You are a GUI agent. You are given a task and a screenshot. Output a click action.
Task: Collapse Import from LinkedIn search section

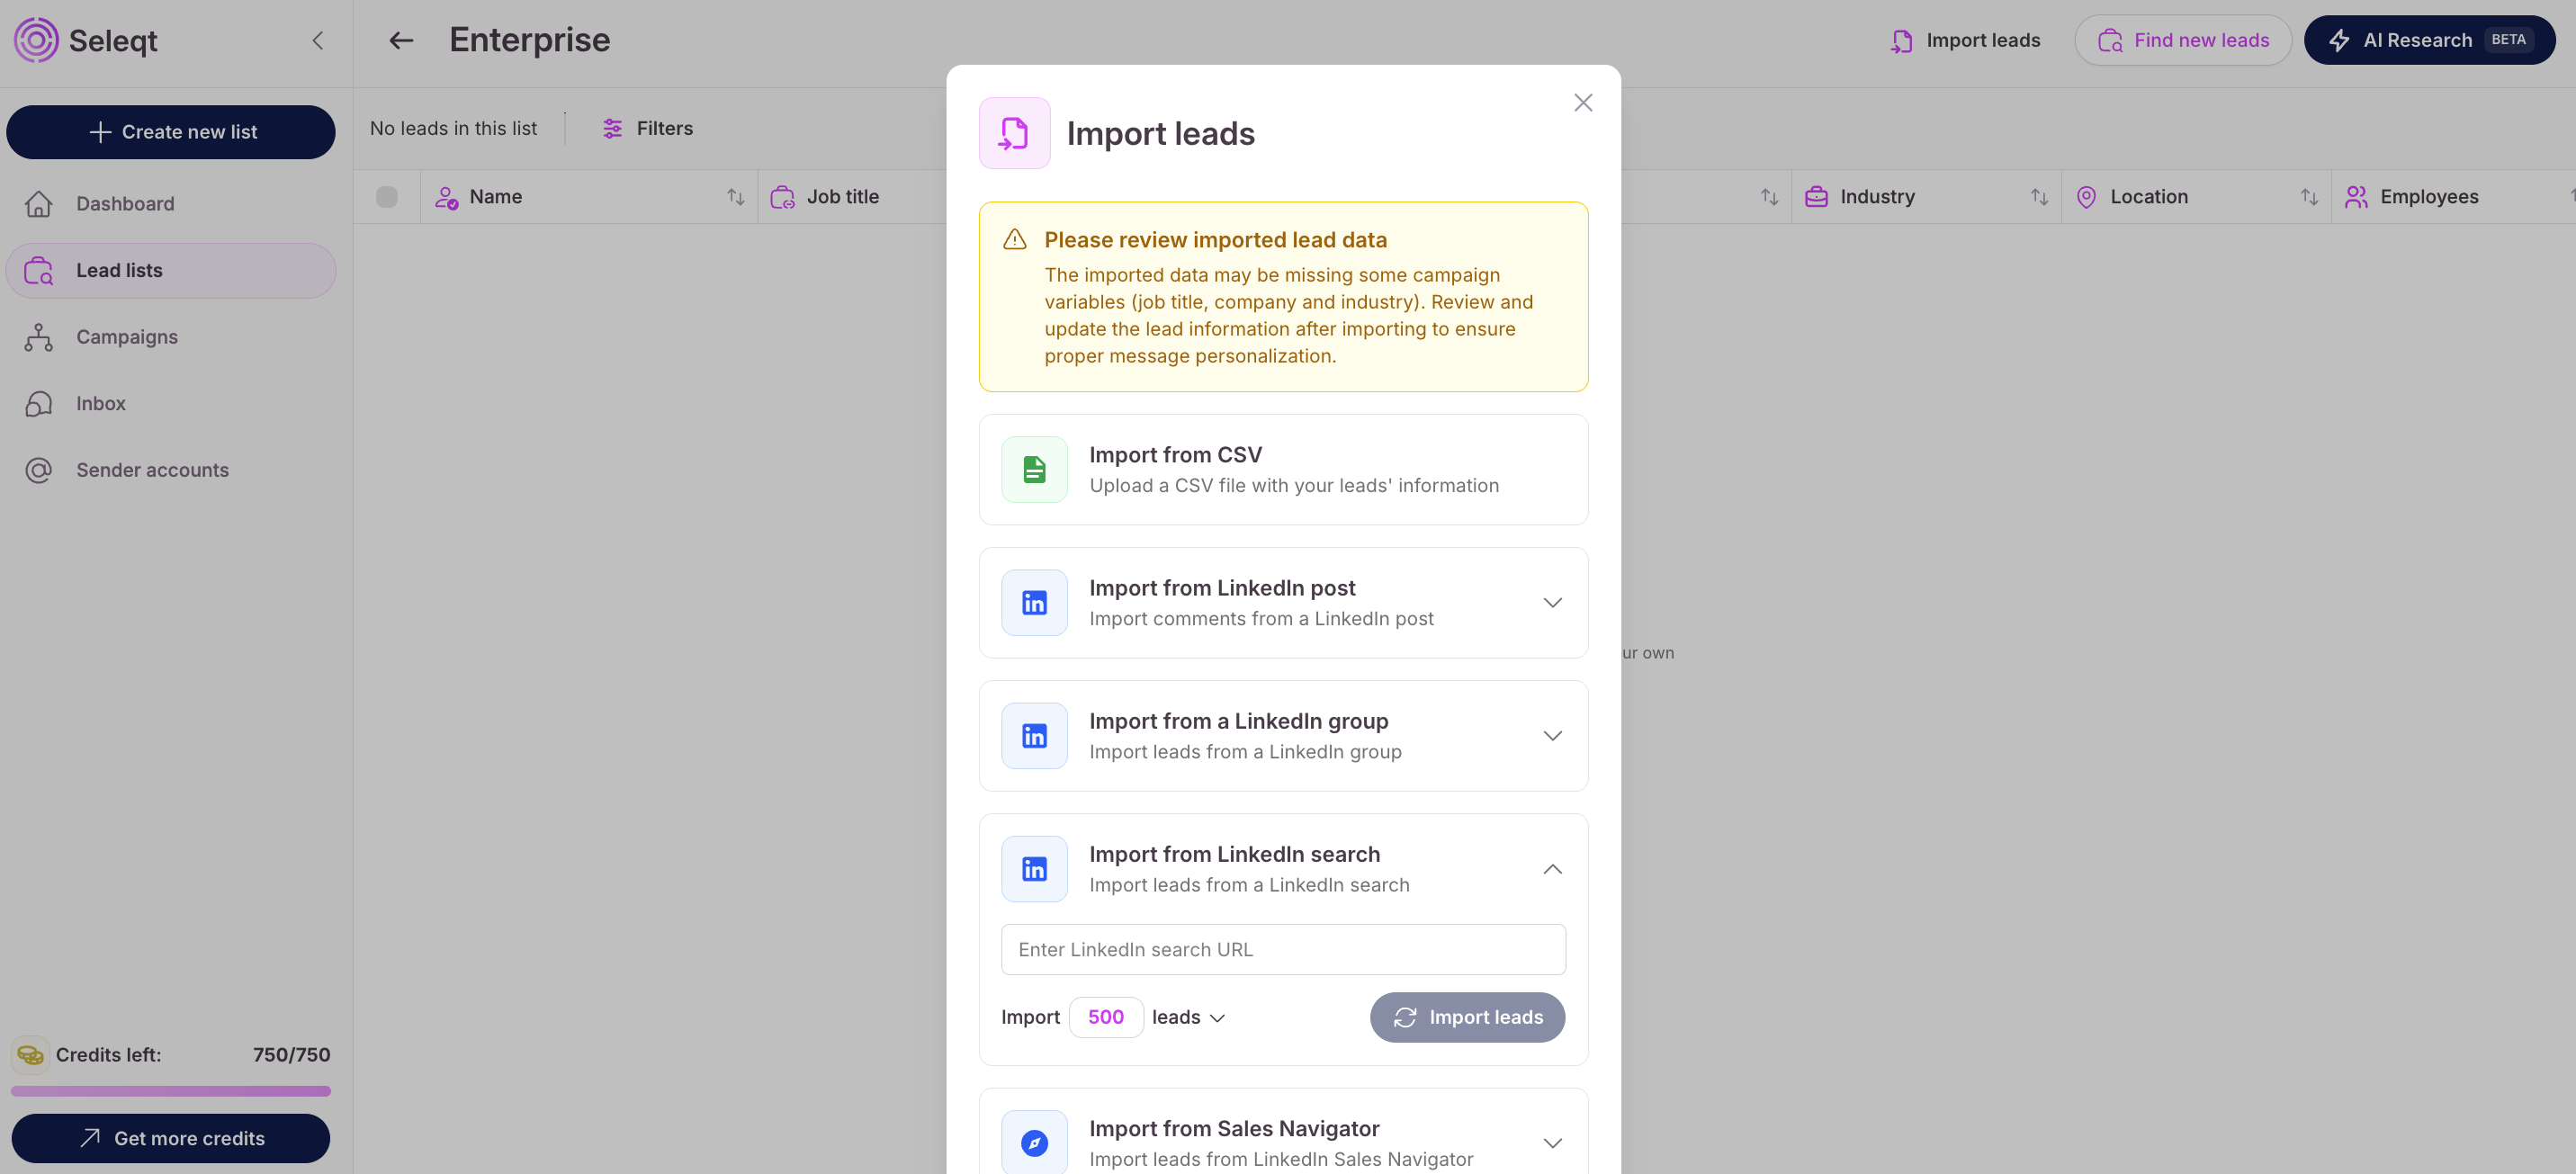[x=1552, y=868]
